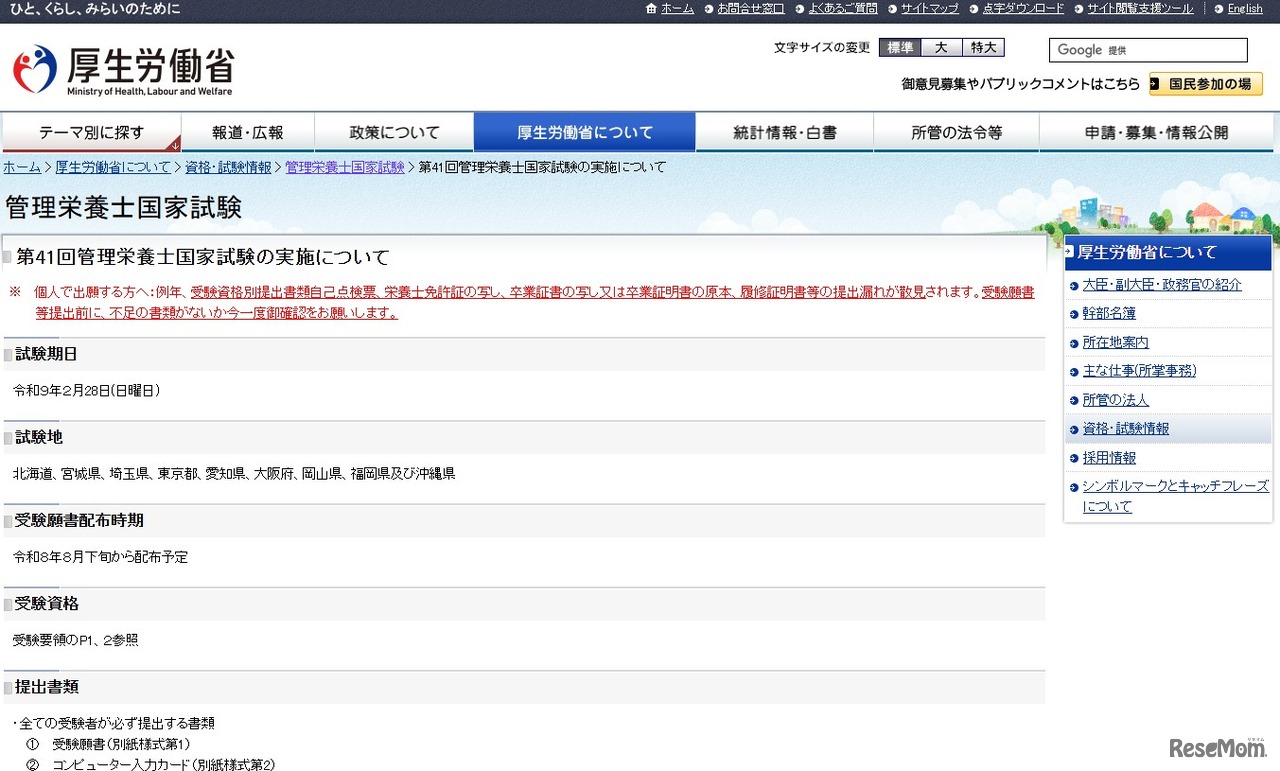1280x771 pixels.
Task: Open 所管の法人 sidebar link
Action: click(x=1115, y=400)
